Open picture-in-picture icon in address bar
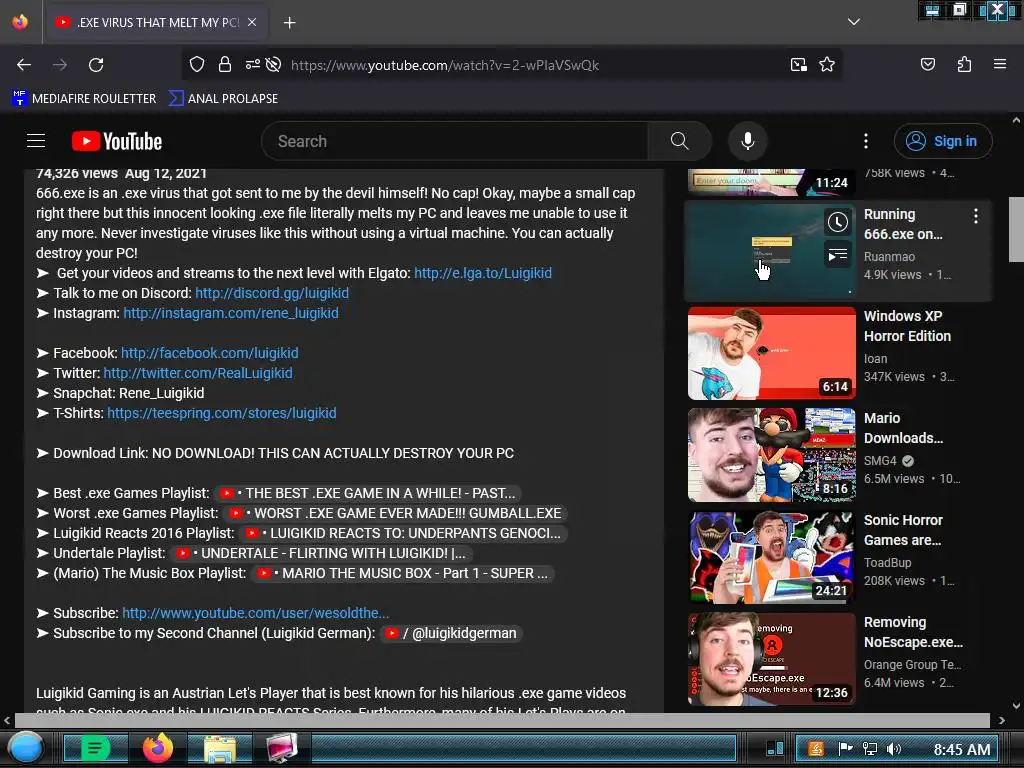The image size is (1024, 768). tap(798, 65)
